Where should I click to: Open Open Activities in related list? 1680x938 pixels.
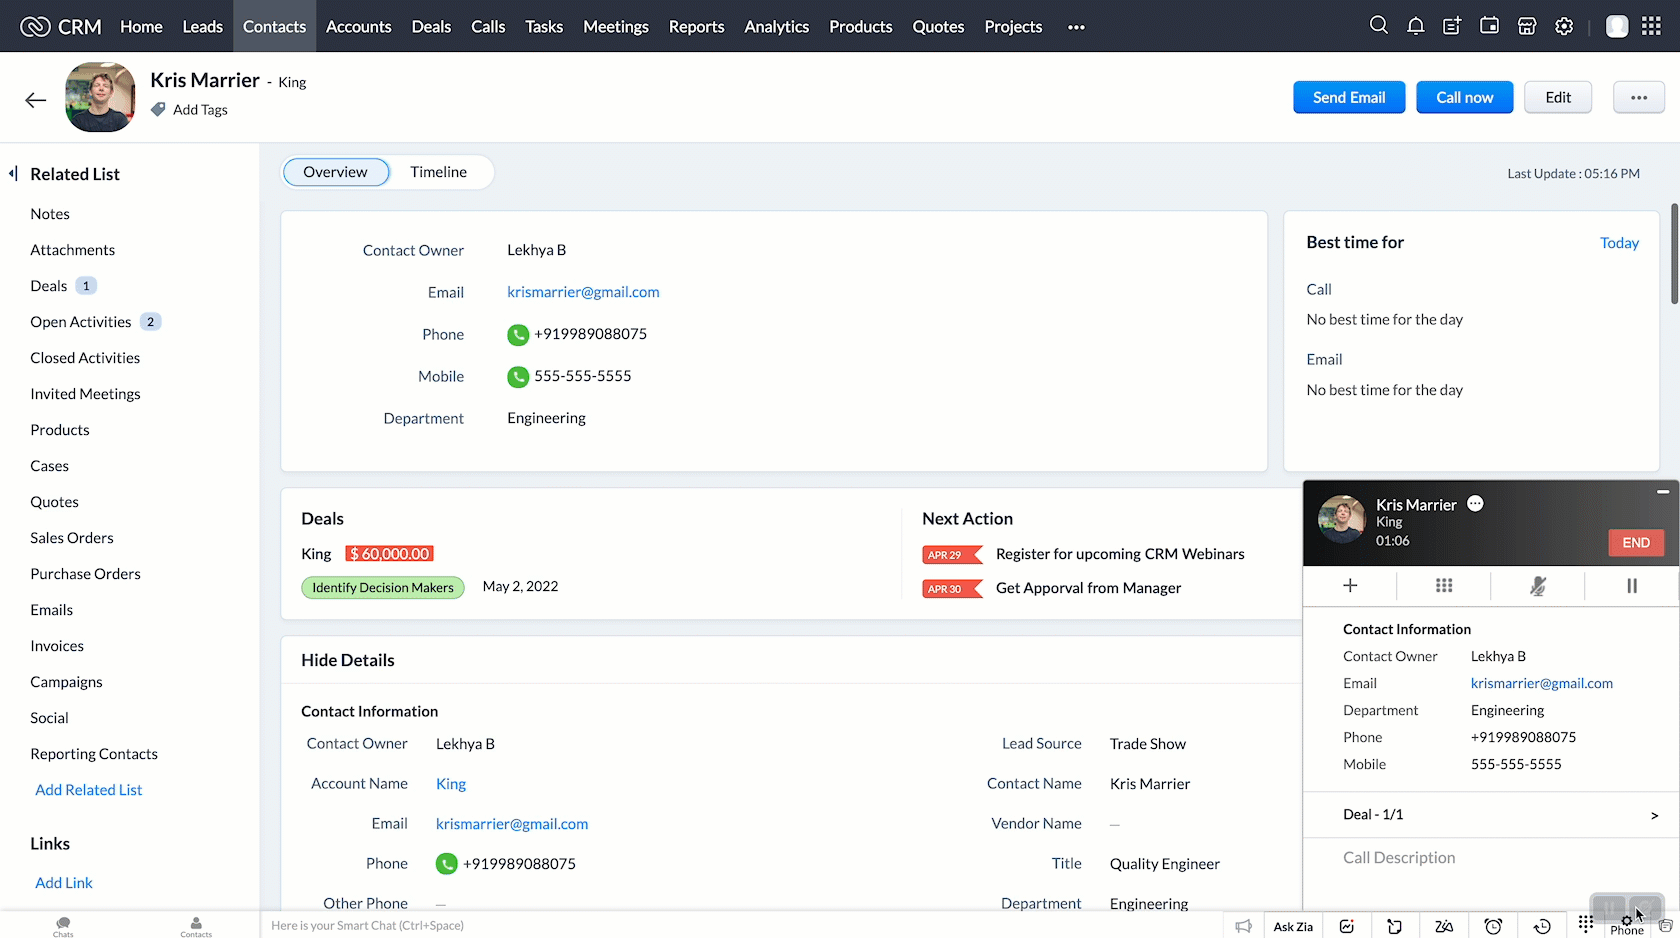point(81,322)
